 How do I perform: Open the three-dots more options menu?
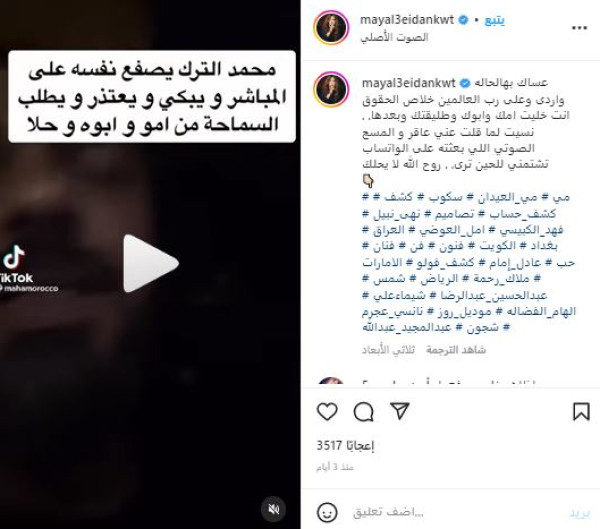579,28
